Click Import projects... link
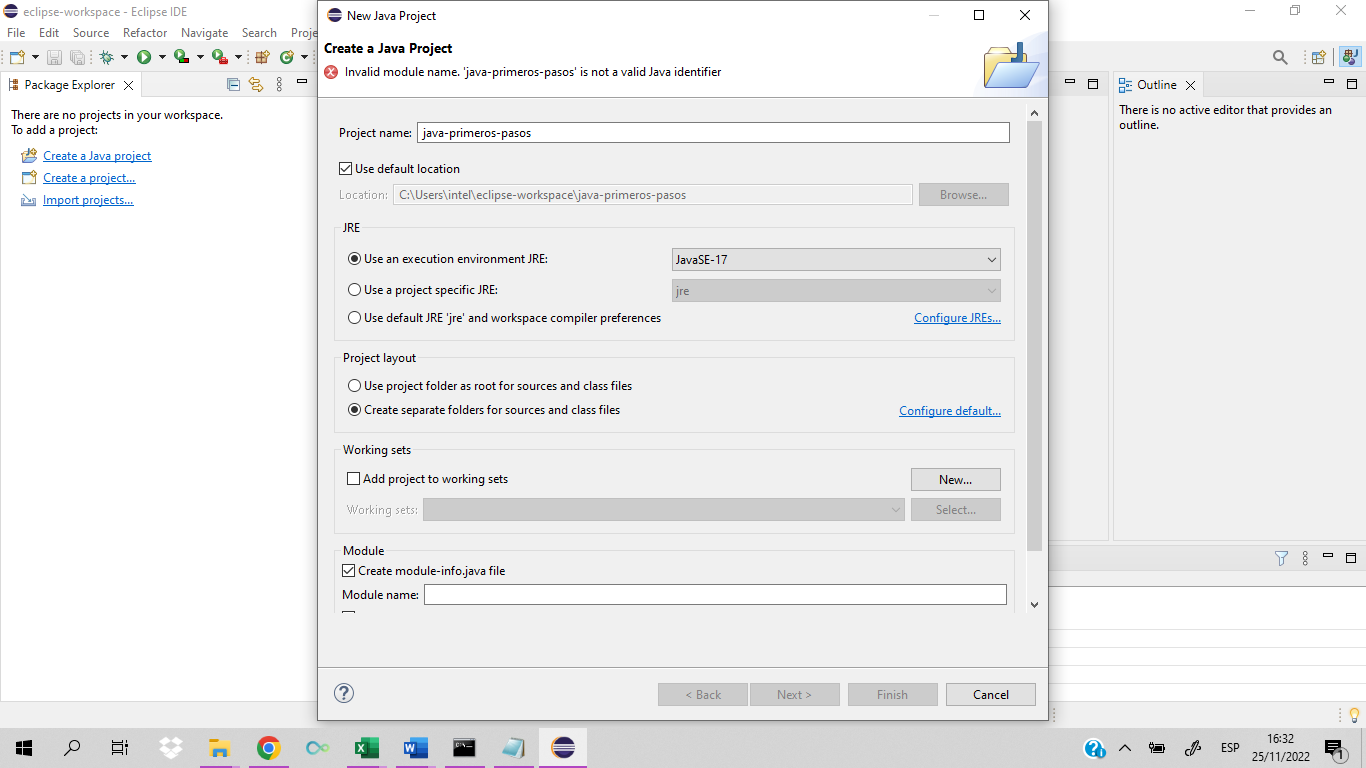This screenshot has width=1366, height=768. 88,200
